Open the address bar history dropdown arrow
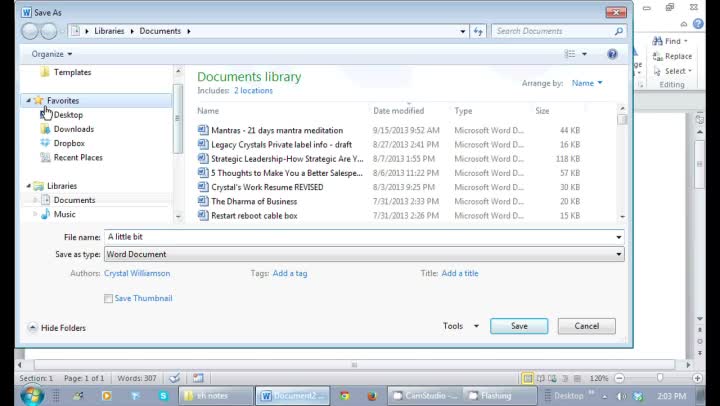 [462, 31]
